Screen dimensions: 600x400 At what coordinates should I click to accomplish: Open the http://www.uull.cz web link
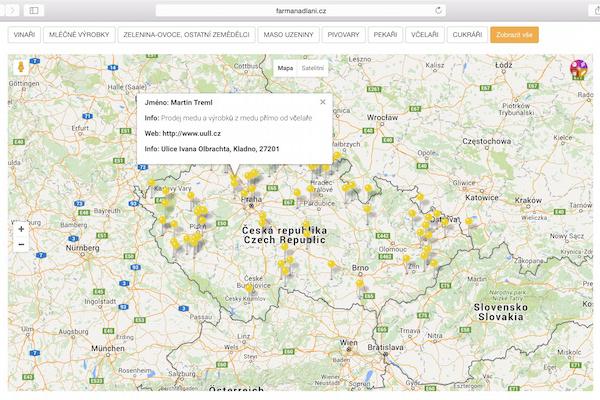[195, 133]
